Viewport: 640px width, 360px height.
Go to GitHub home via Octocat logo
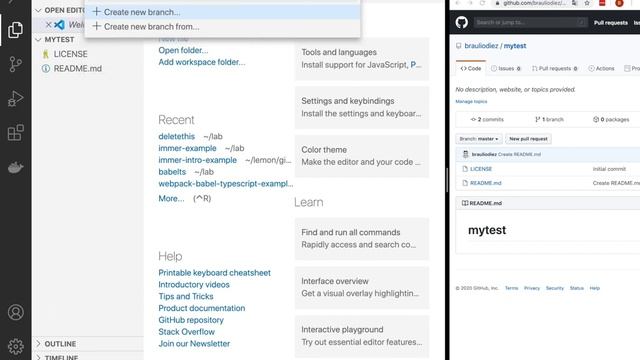click(x=462, y=22)
